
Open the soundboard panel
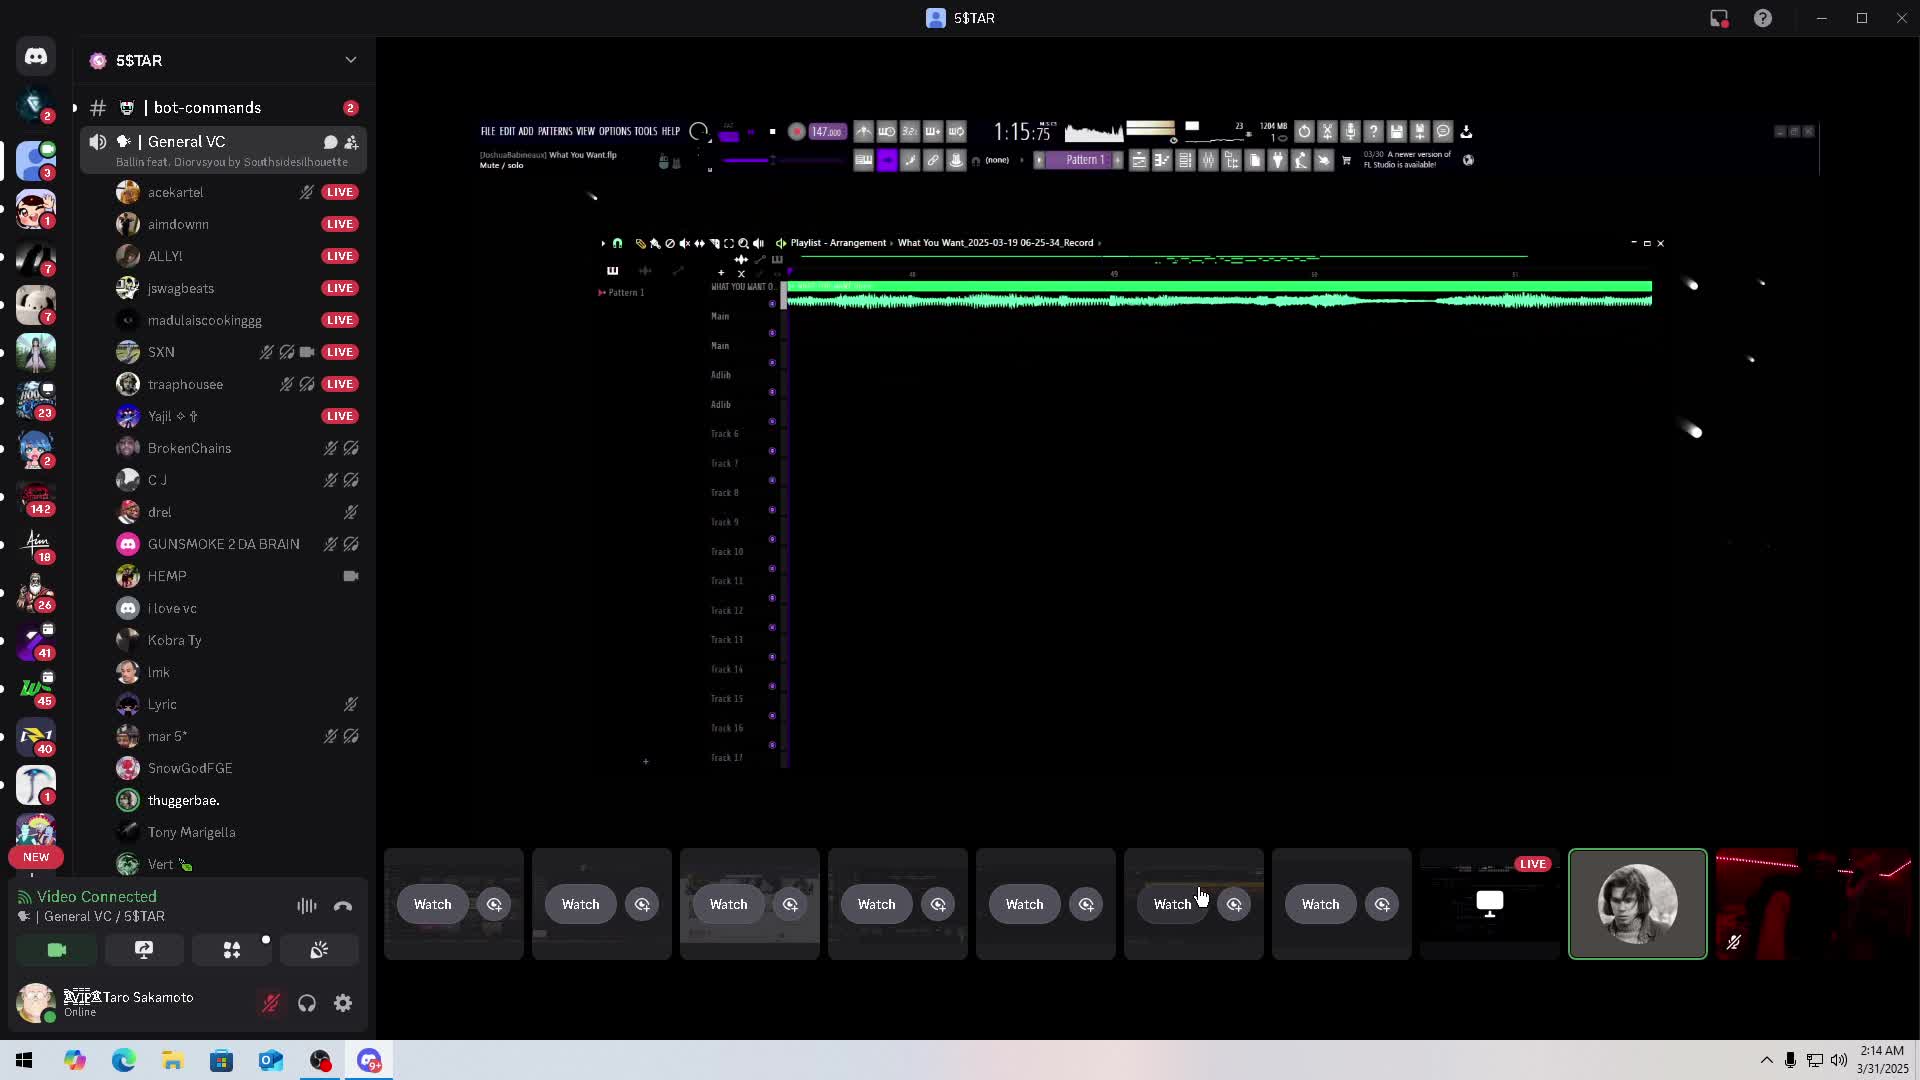click(x=319, y=950)
